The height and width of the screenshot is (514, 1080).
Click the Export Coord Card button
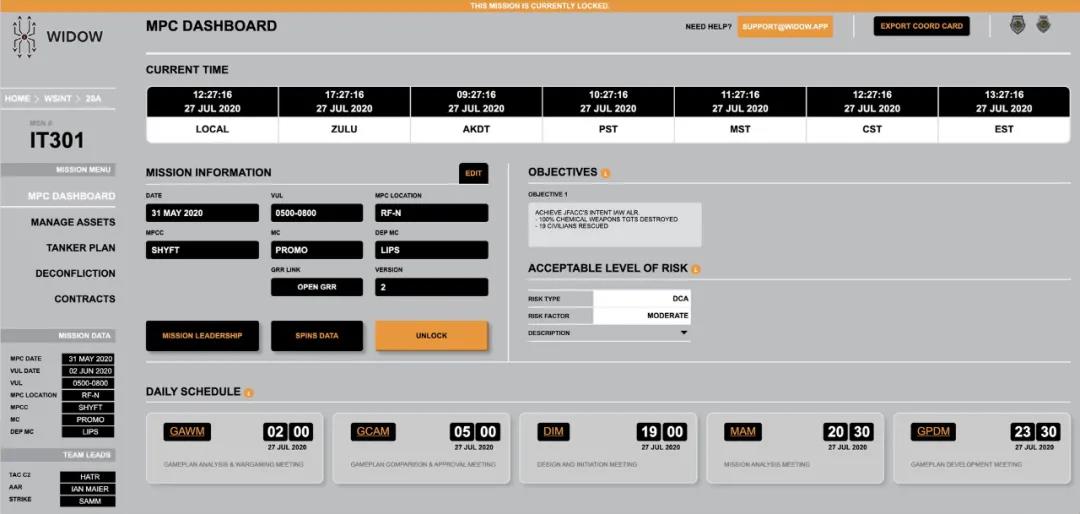click(x=921, y=26)
